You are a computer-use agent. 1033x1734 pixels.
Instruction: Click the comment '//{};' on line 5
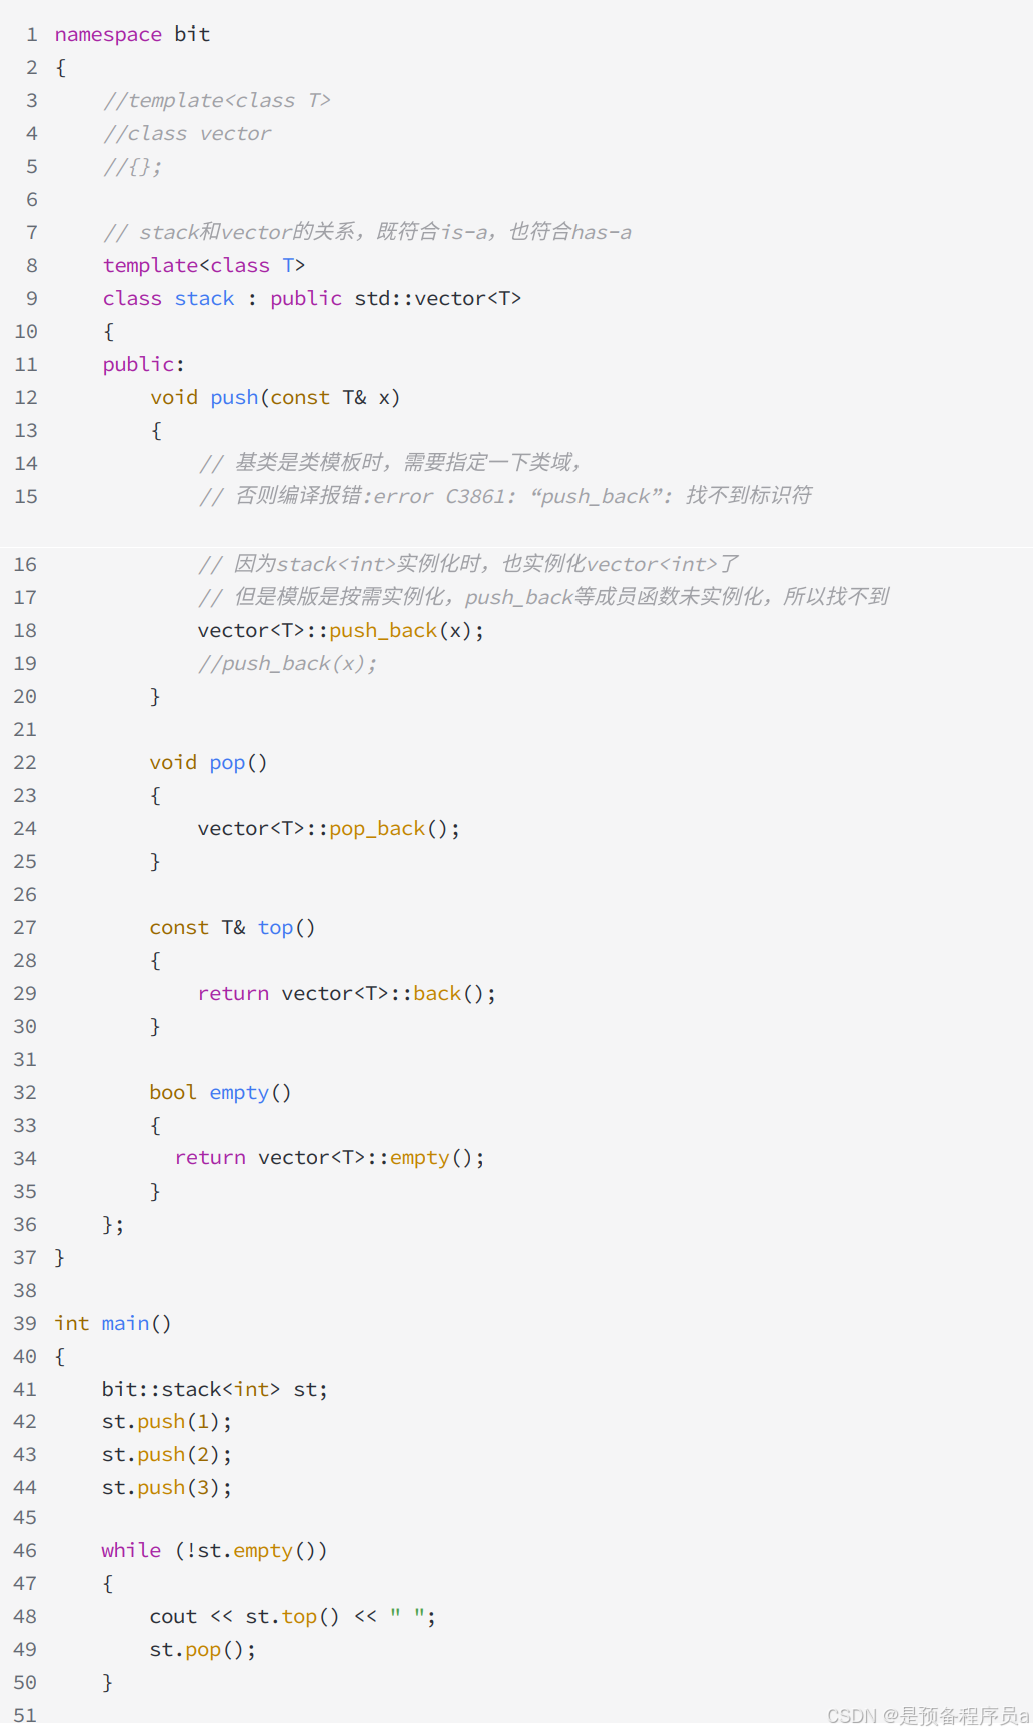tap(132, 166)
